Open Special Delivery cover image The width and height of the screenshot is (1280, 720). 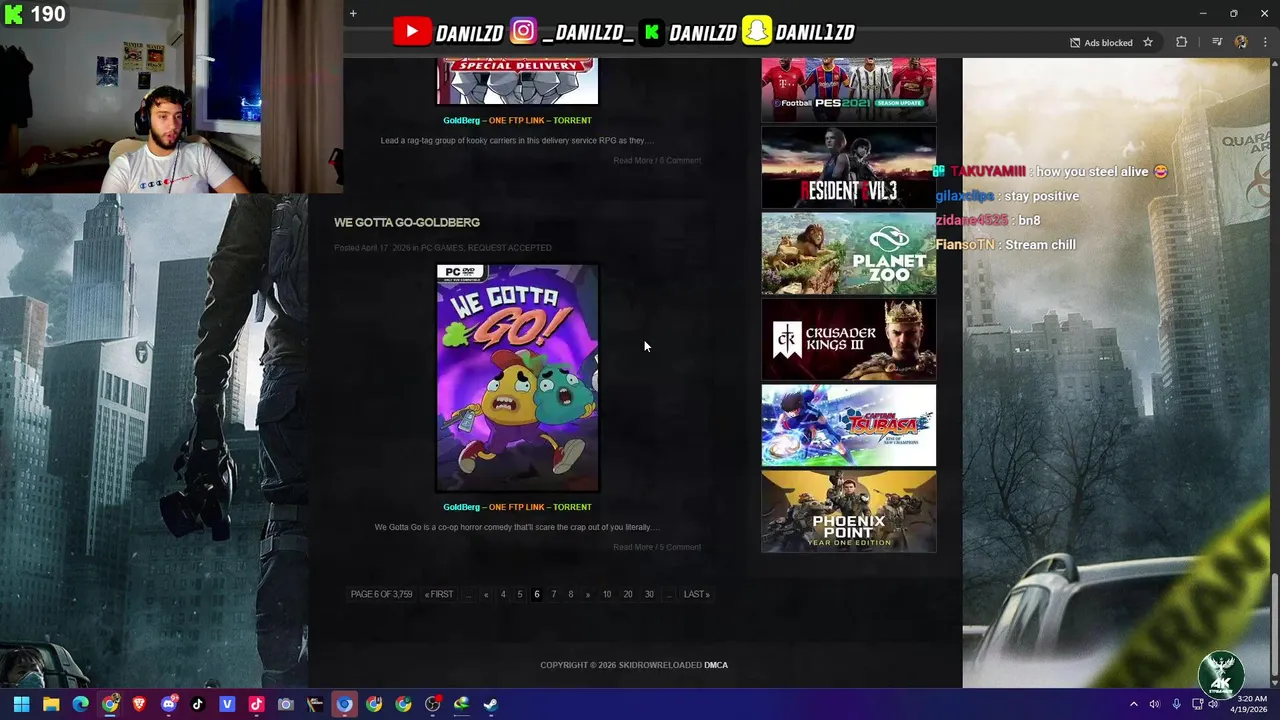517,81
